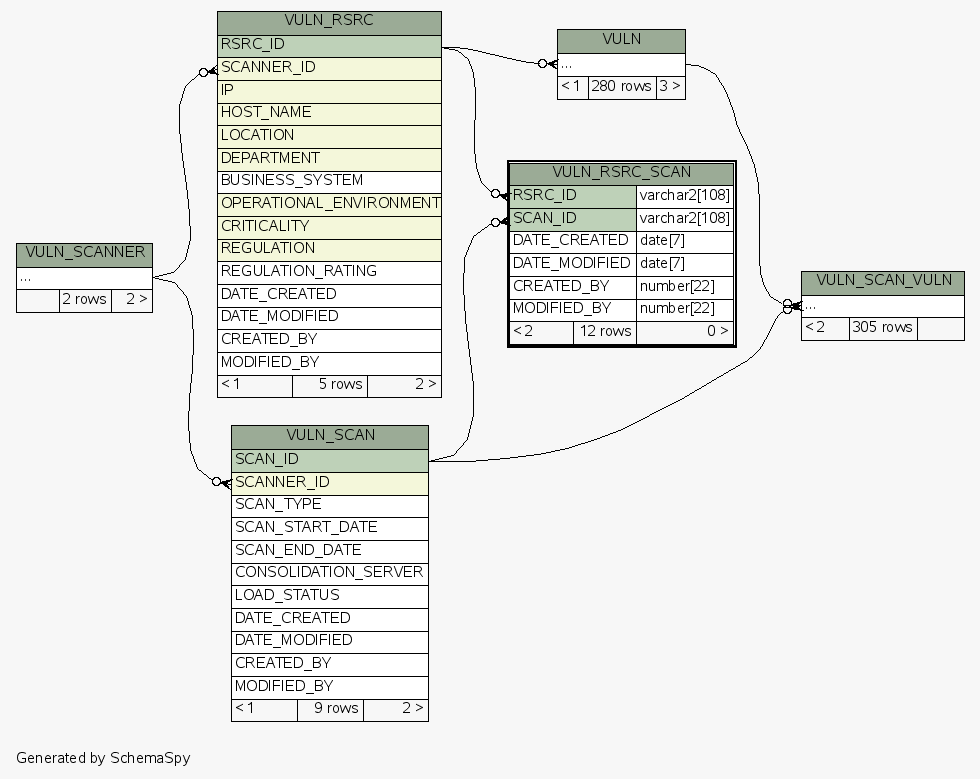This screenshot has width=980, height=779.
Task: Click number[22] type beside MODIFIED_BY
Action: click(x=684, y=309)
